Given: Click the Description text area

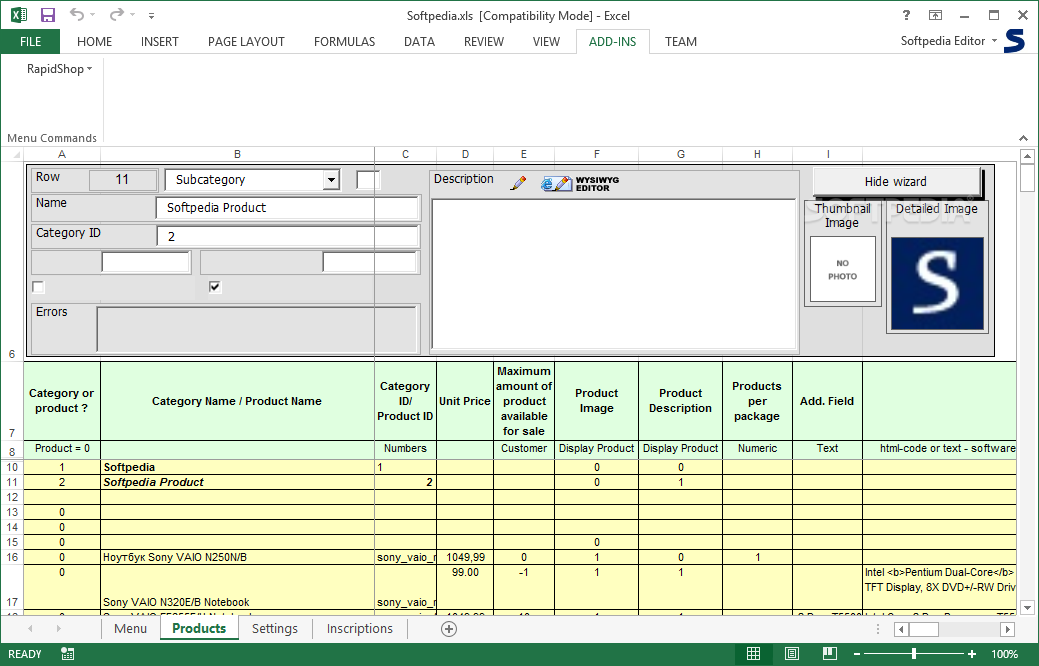Looking at the screenshot, I should point(614,274).
